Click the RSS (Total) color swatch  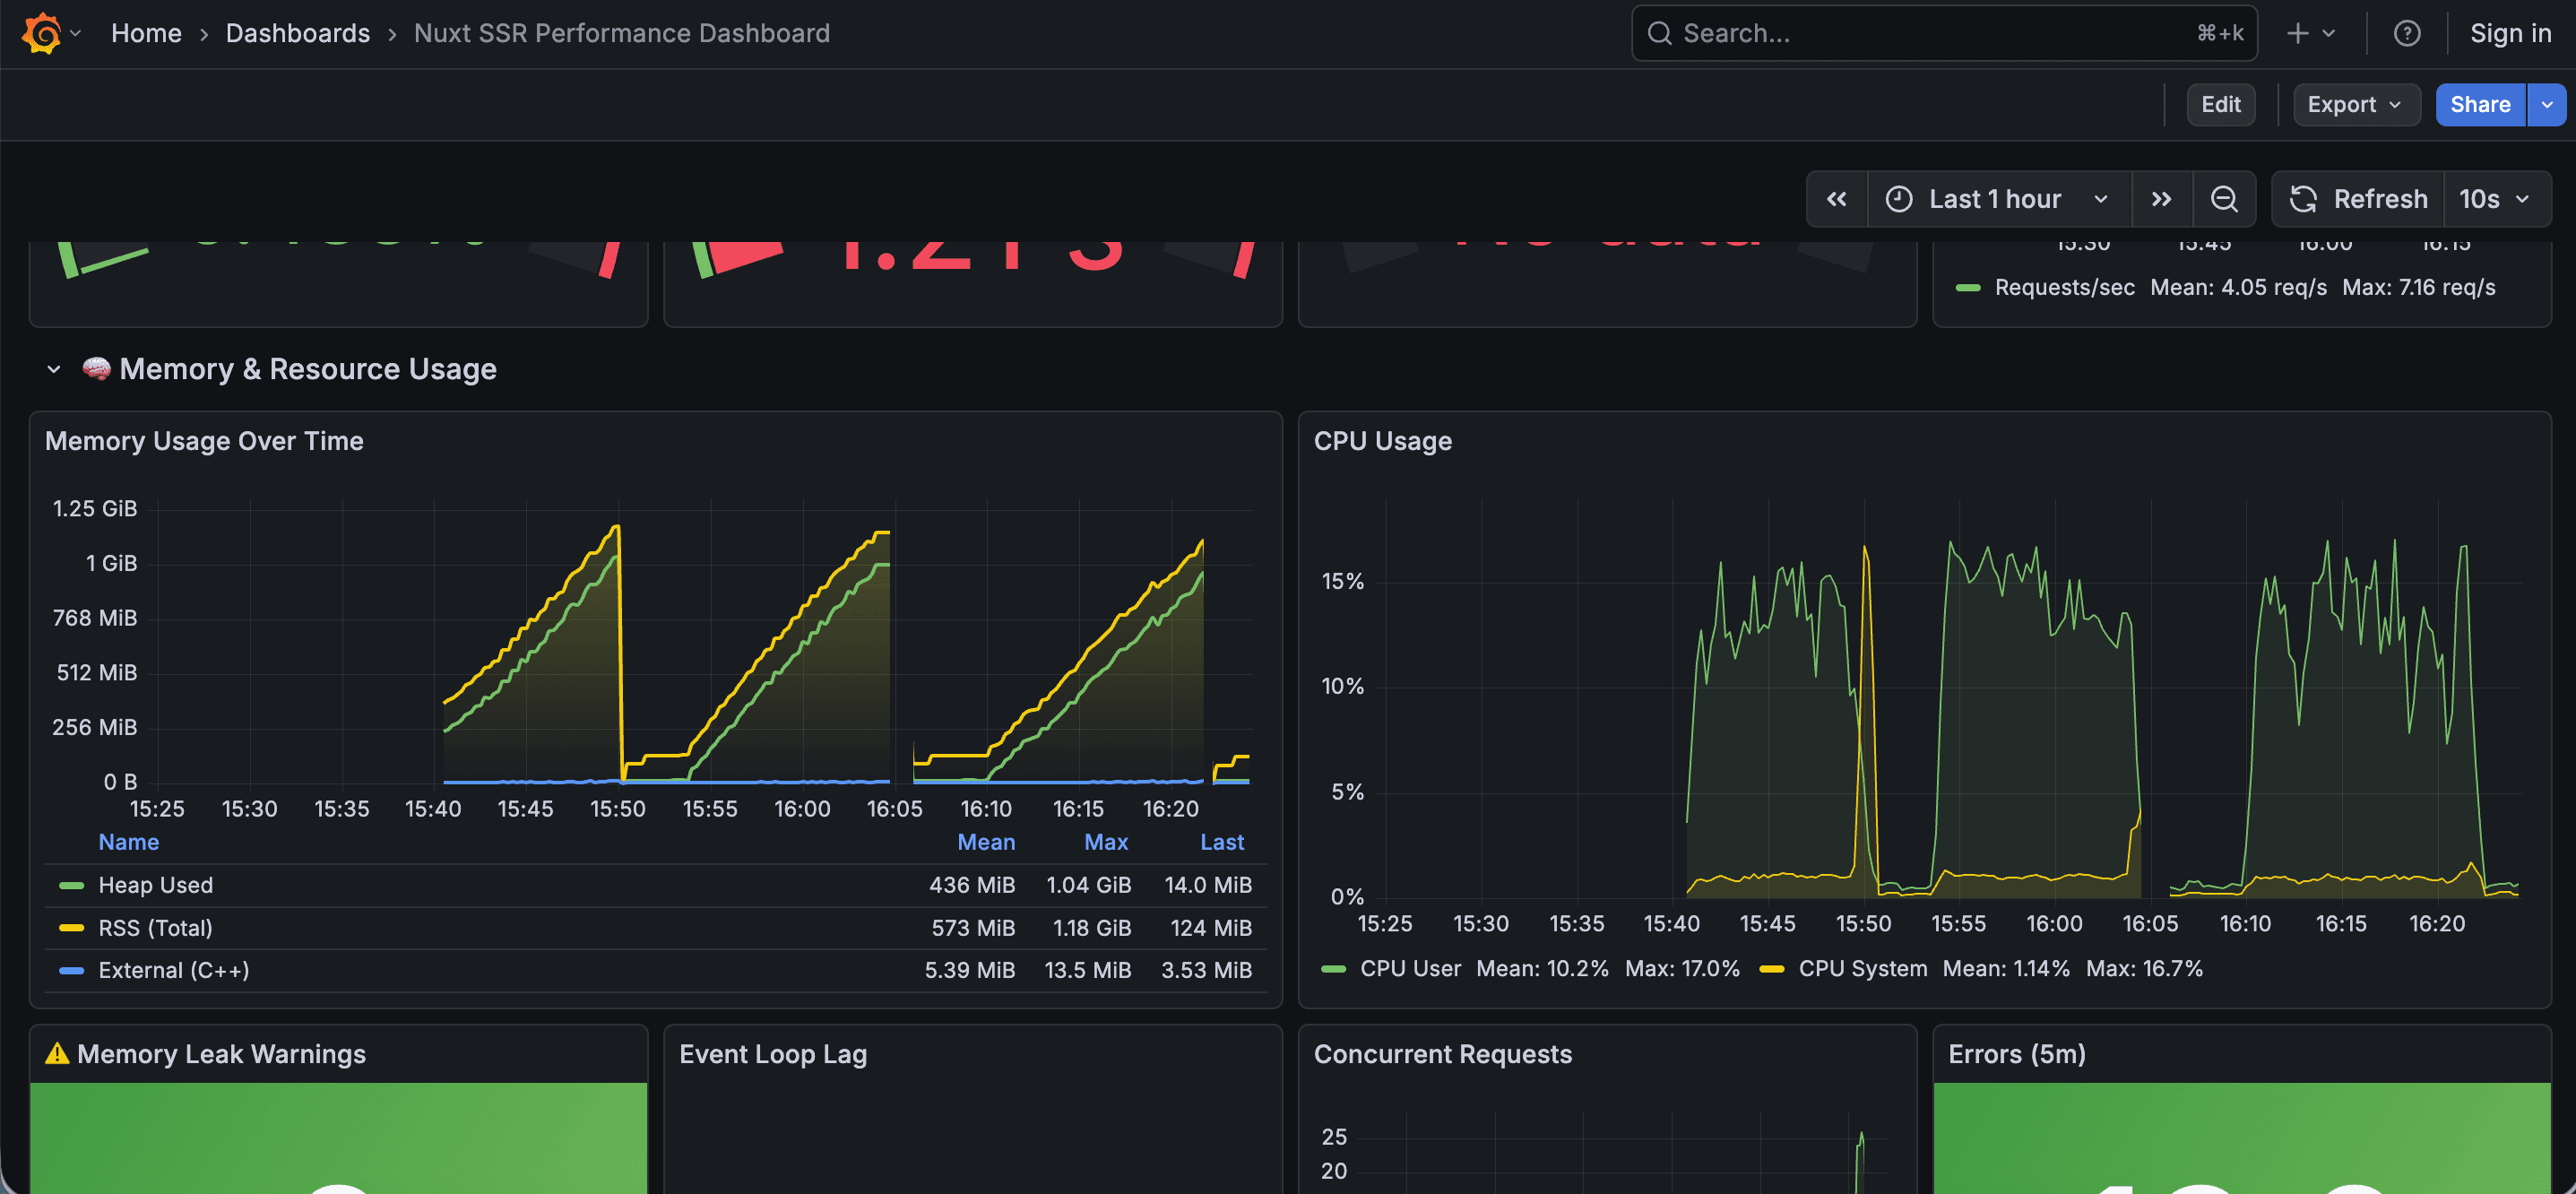click(x=71, y=927)
